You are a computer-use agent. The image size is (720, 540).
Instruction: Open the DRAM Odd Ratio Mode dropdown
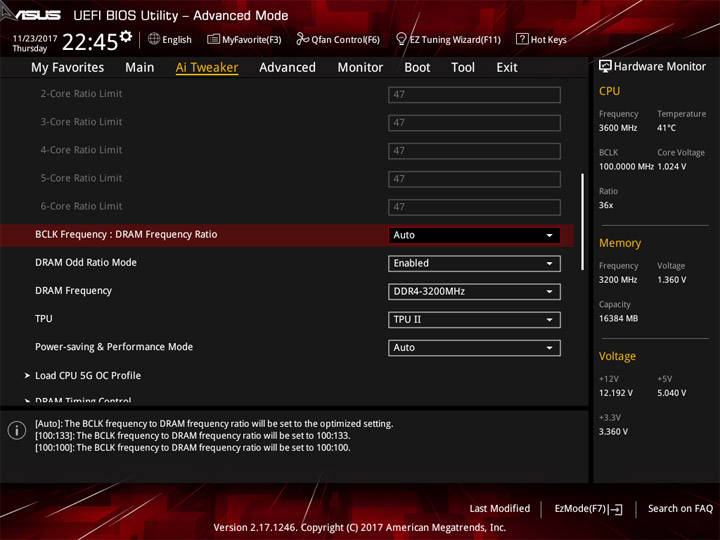[x=474, y=264]
